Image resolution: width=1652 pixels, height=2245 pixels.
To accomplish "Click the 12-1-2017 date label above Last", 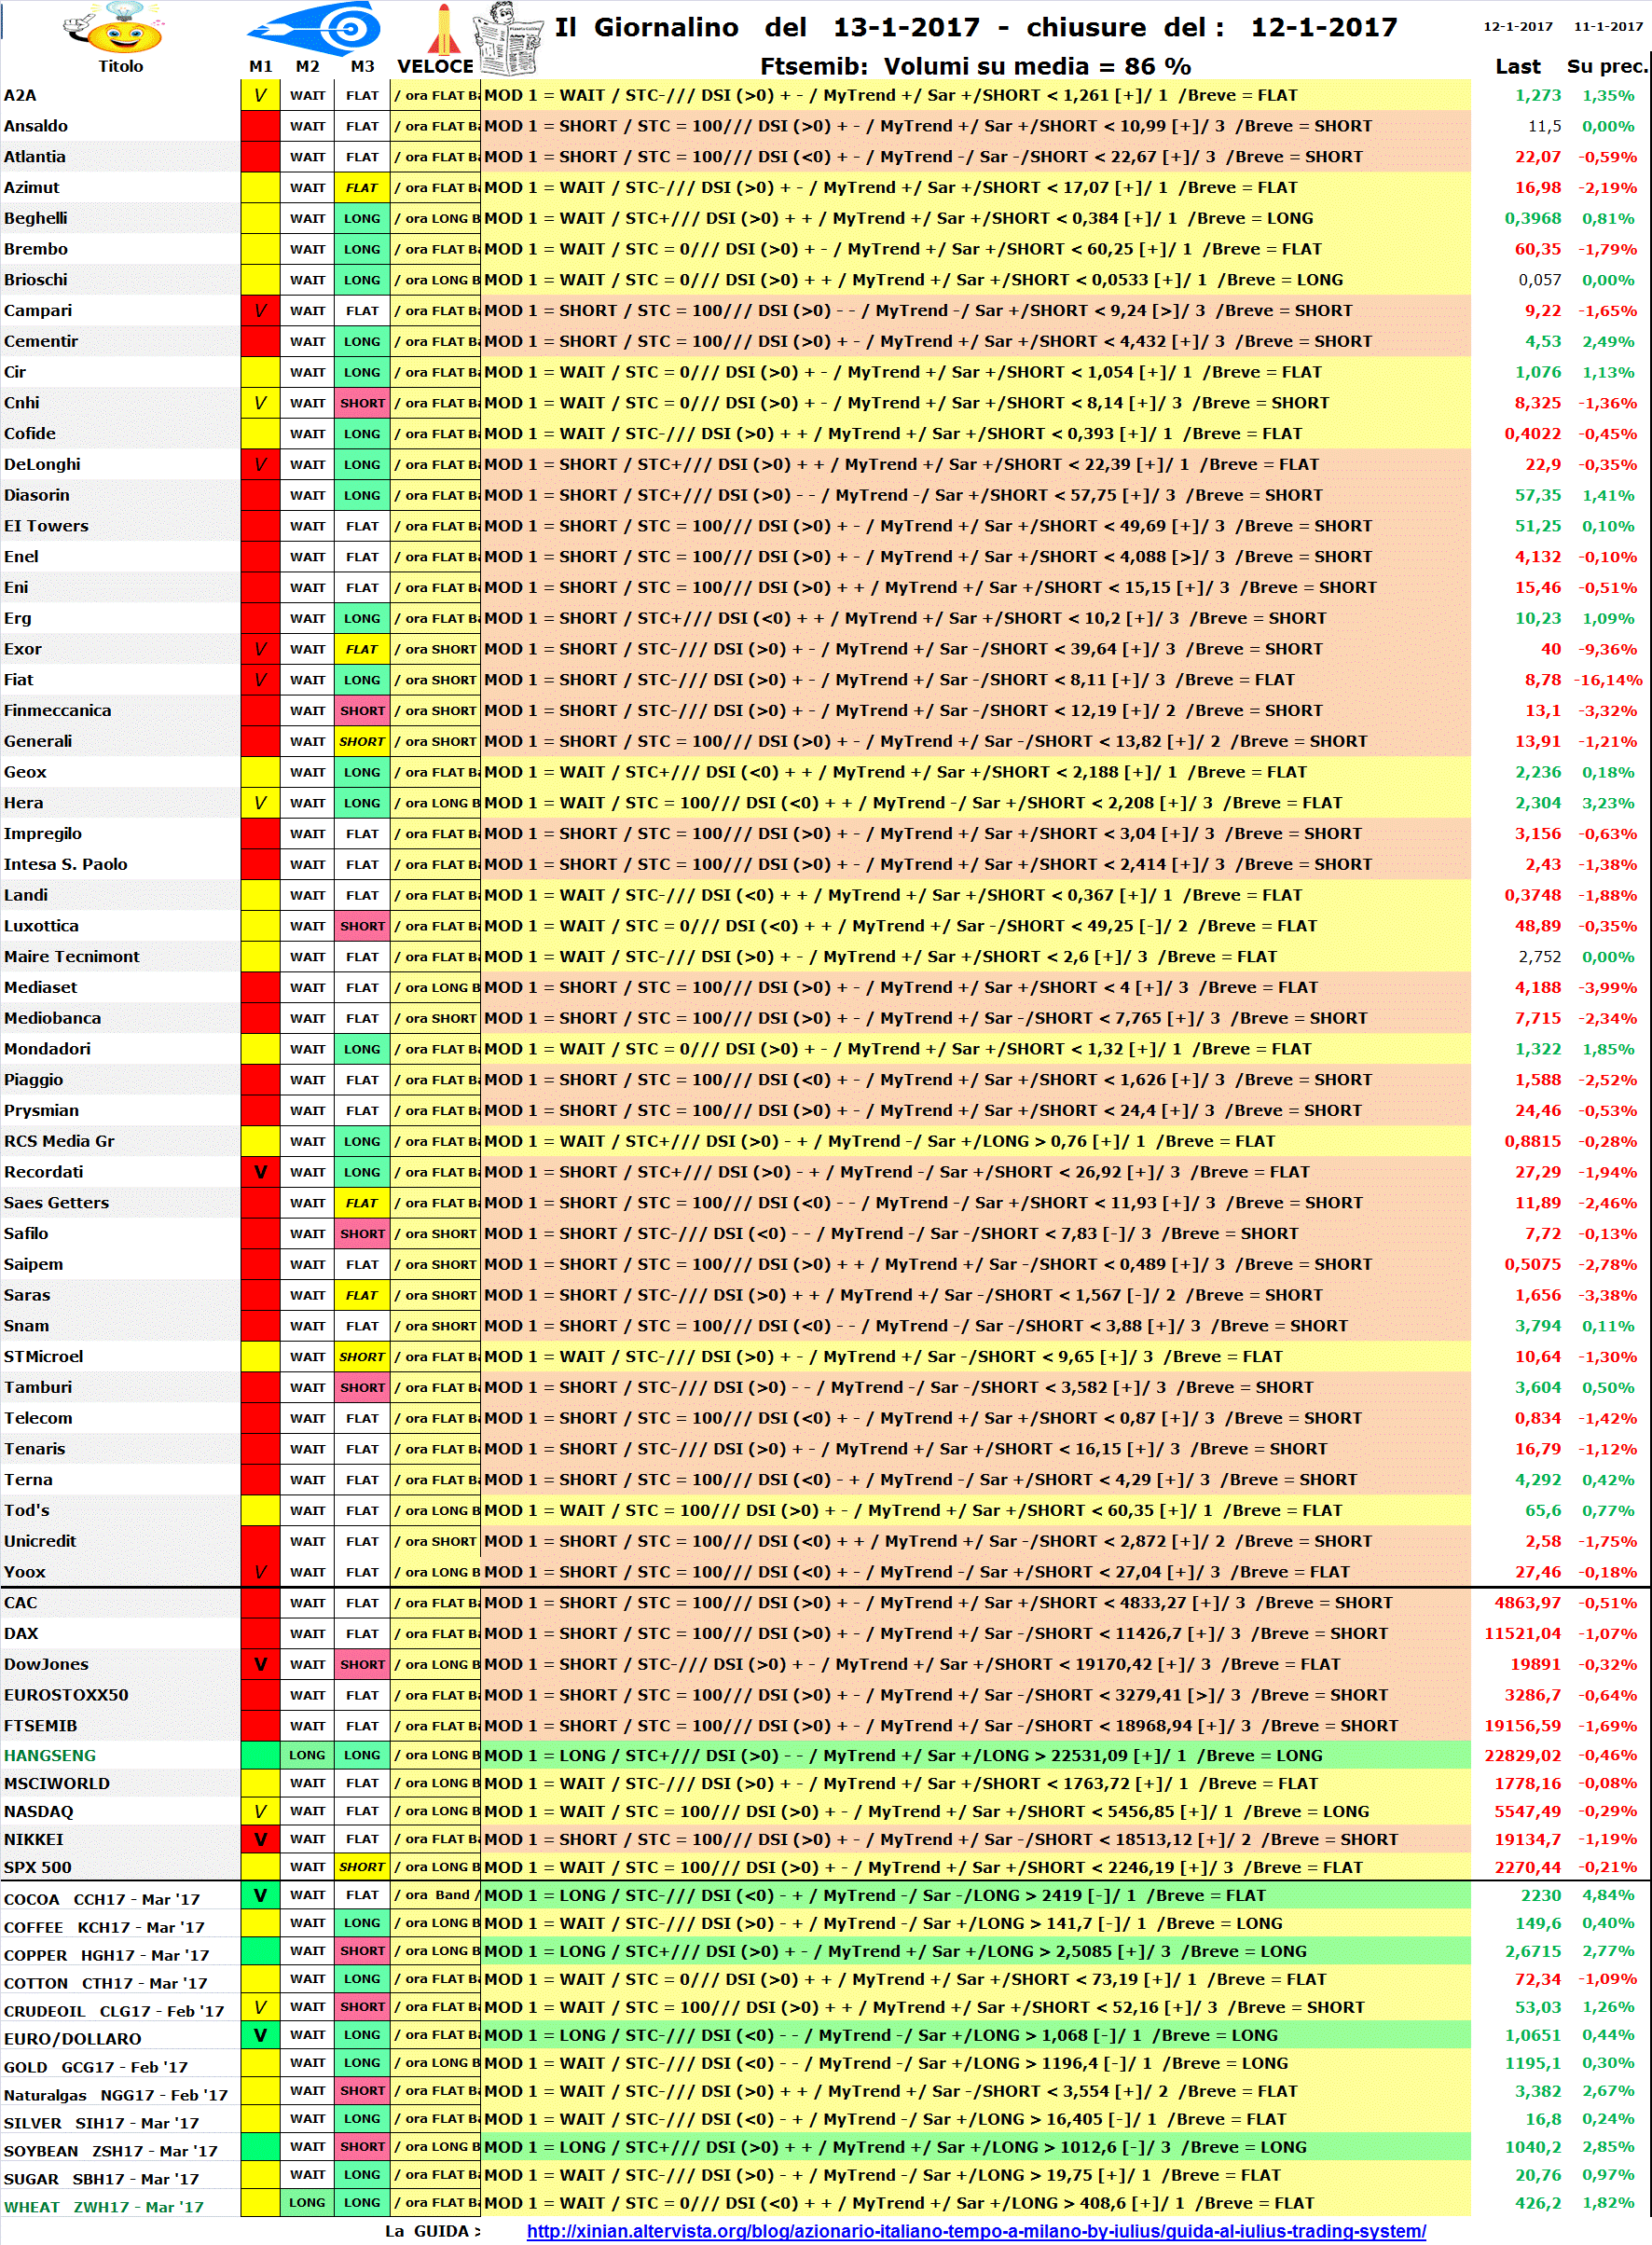I will click(x=1518, y=26).
